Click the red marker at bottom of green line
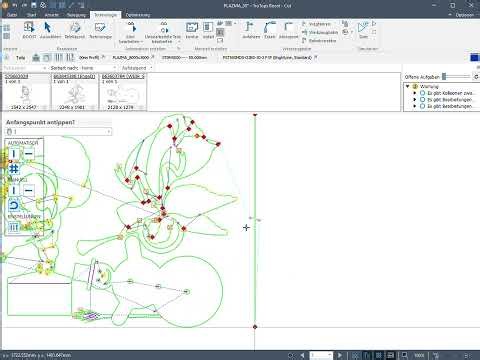Screen dimensions: 480x360 [255, 327]
